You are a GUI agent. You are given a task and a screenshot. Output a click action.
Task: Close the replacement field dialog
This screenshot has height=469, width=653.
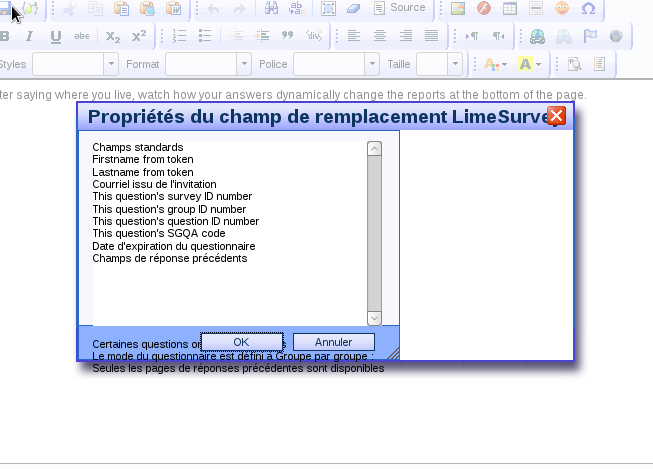tap(556, 115)
